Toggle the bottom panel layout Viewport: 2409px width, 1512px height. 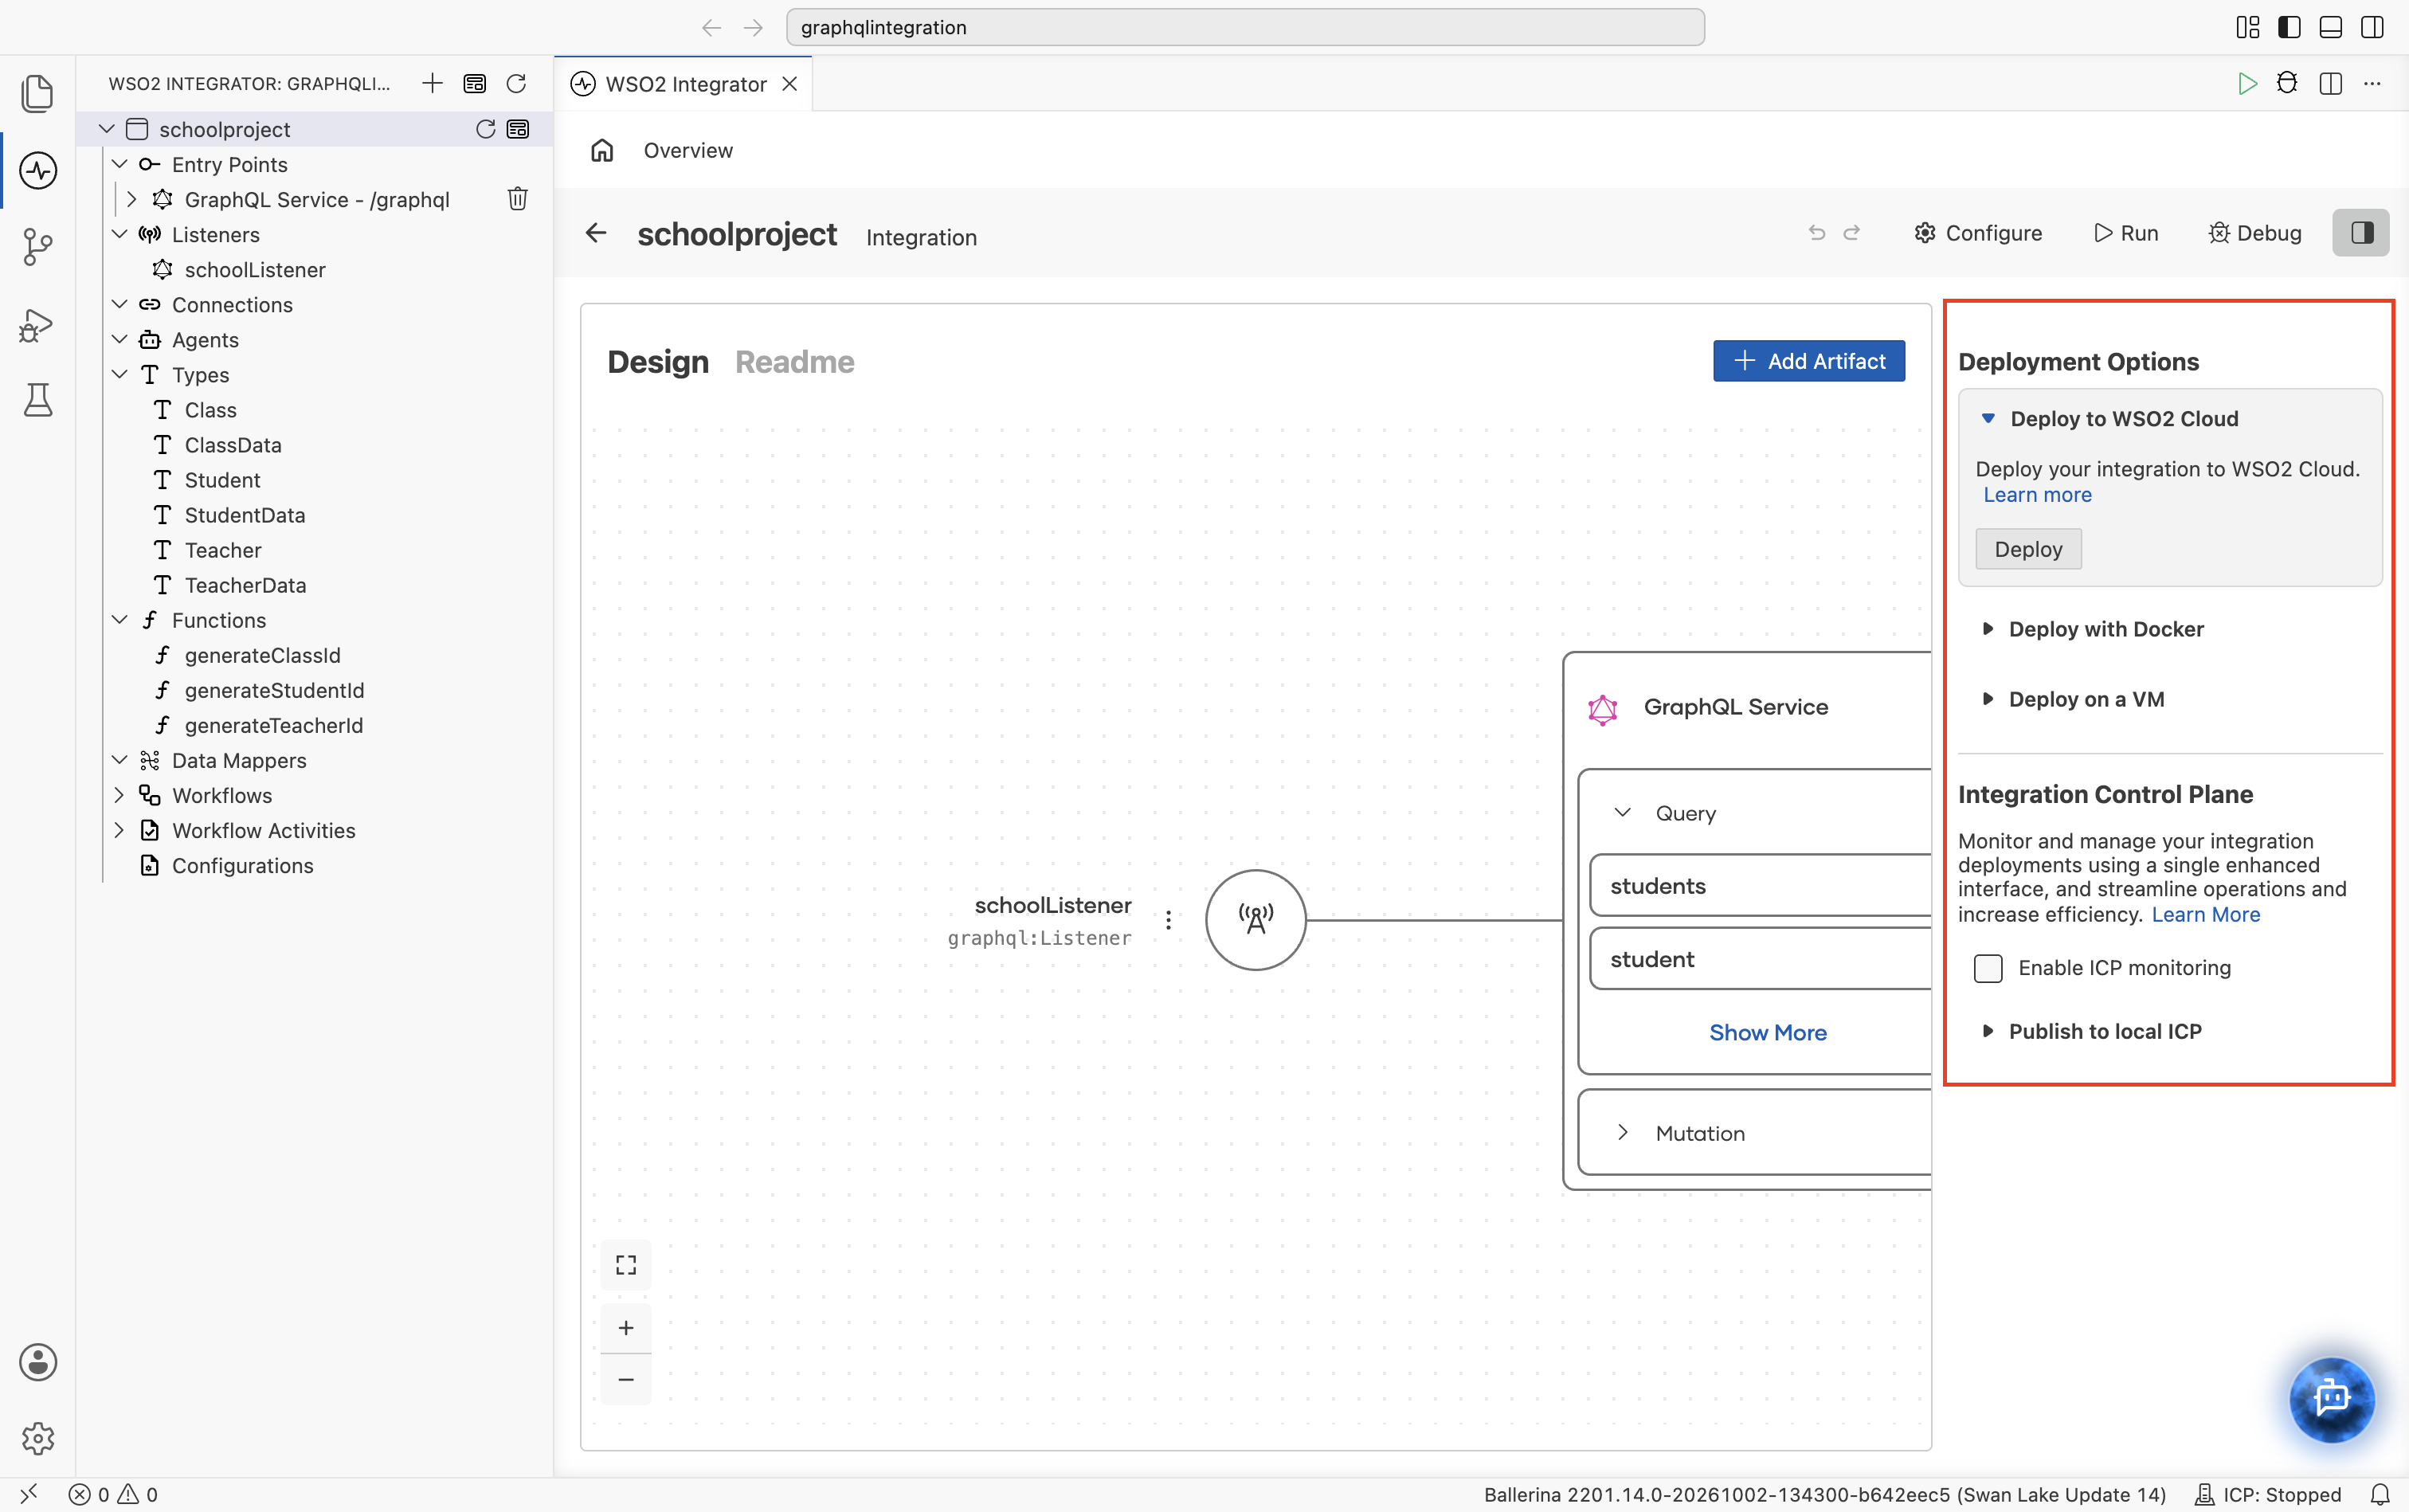pos(2330,27)
